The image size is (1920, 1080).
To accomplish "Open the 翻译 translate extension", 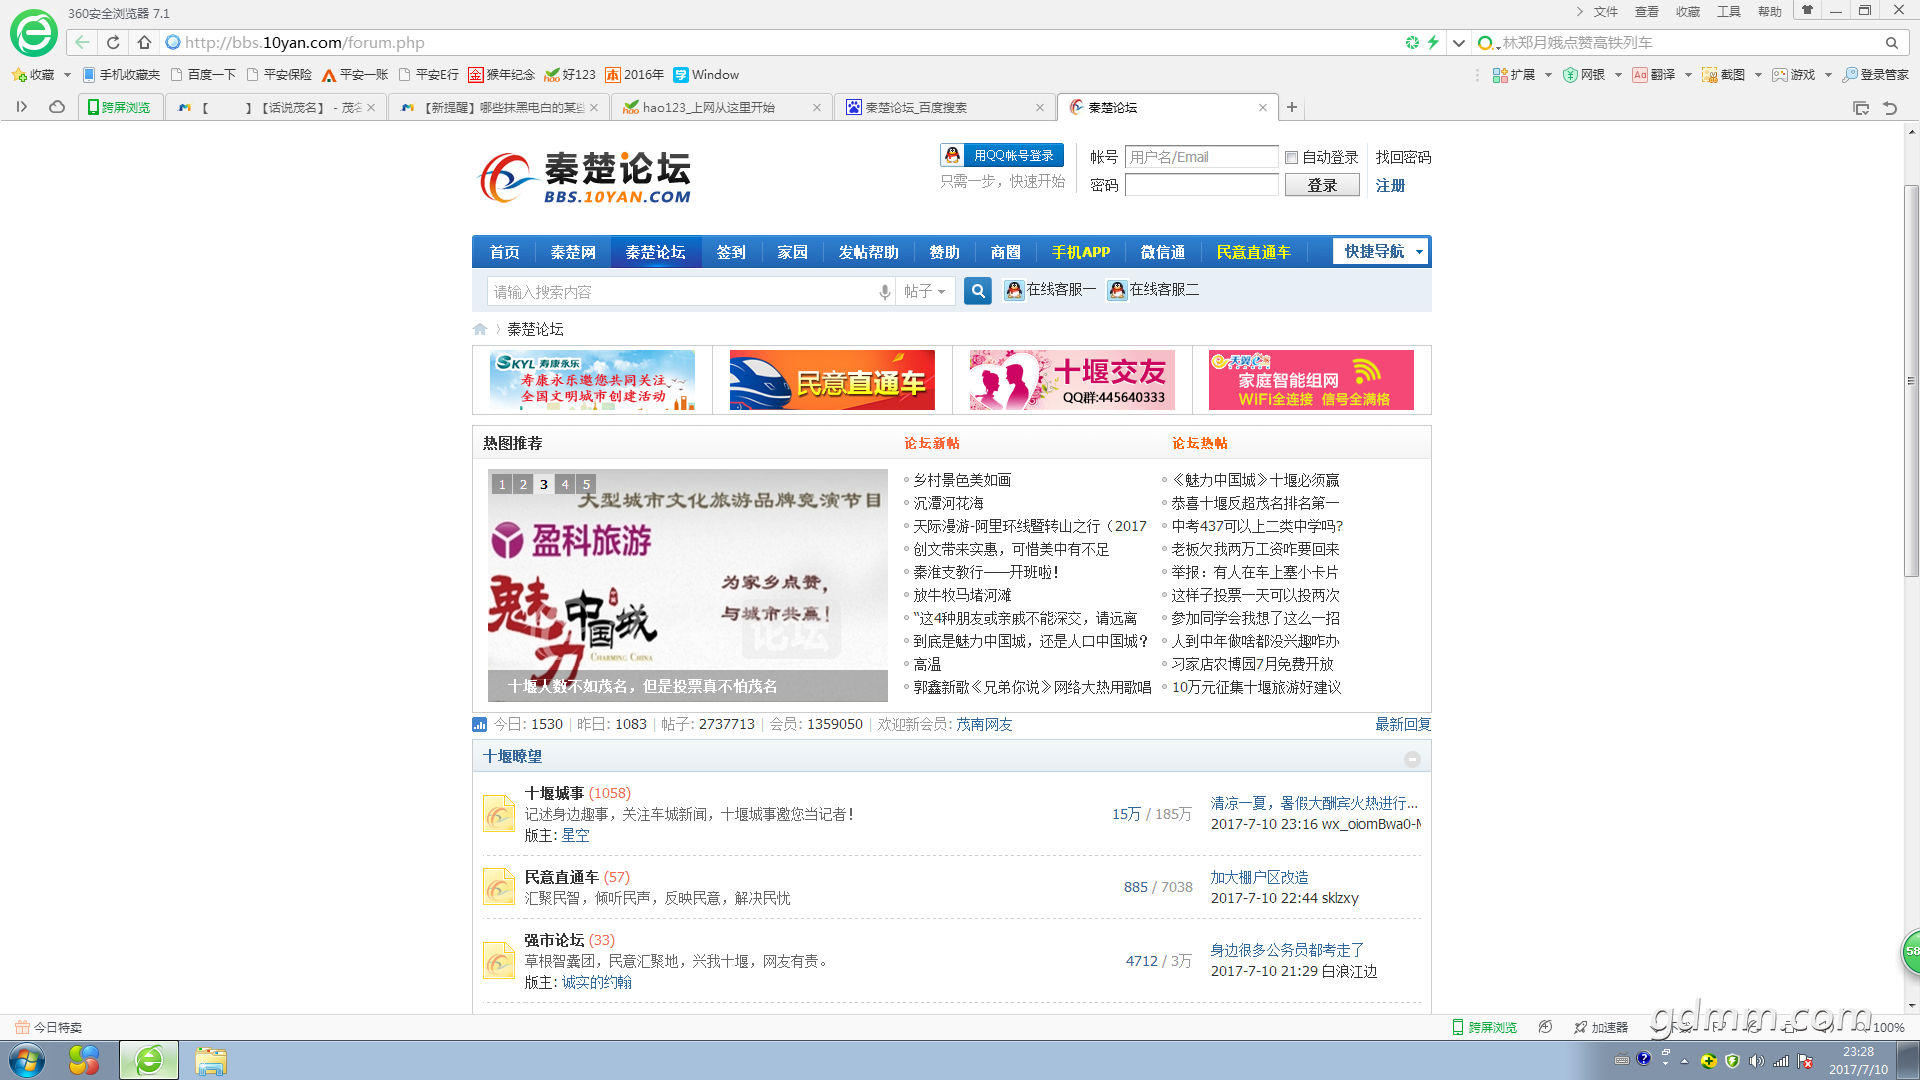I will [x=1654, y=75].
